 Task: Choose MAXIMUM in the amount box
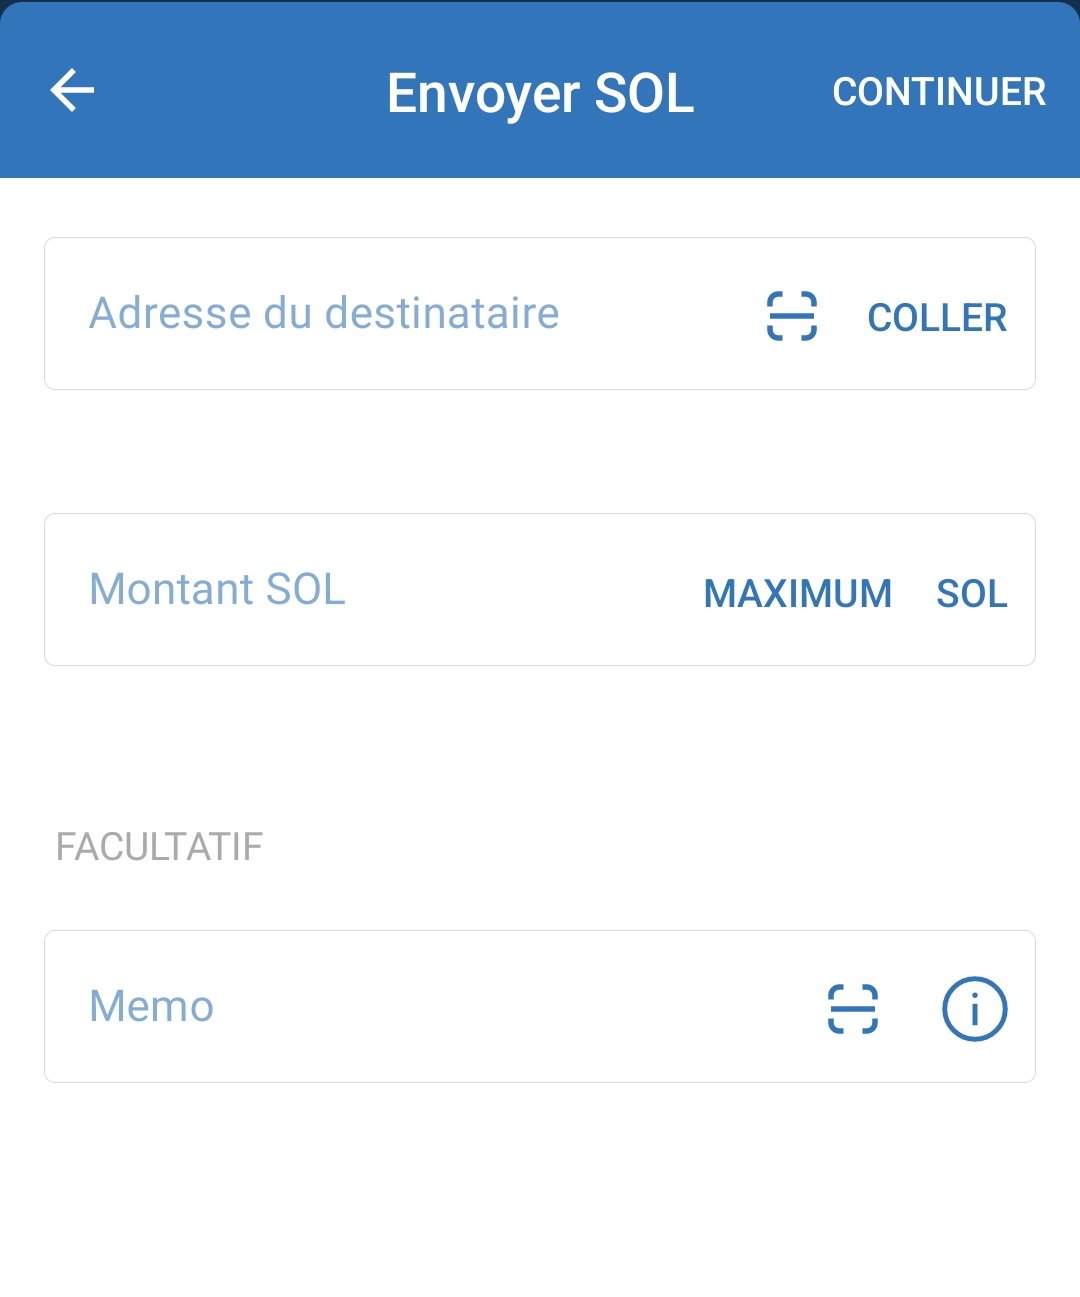(x=798, y=594)
